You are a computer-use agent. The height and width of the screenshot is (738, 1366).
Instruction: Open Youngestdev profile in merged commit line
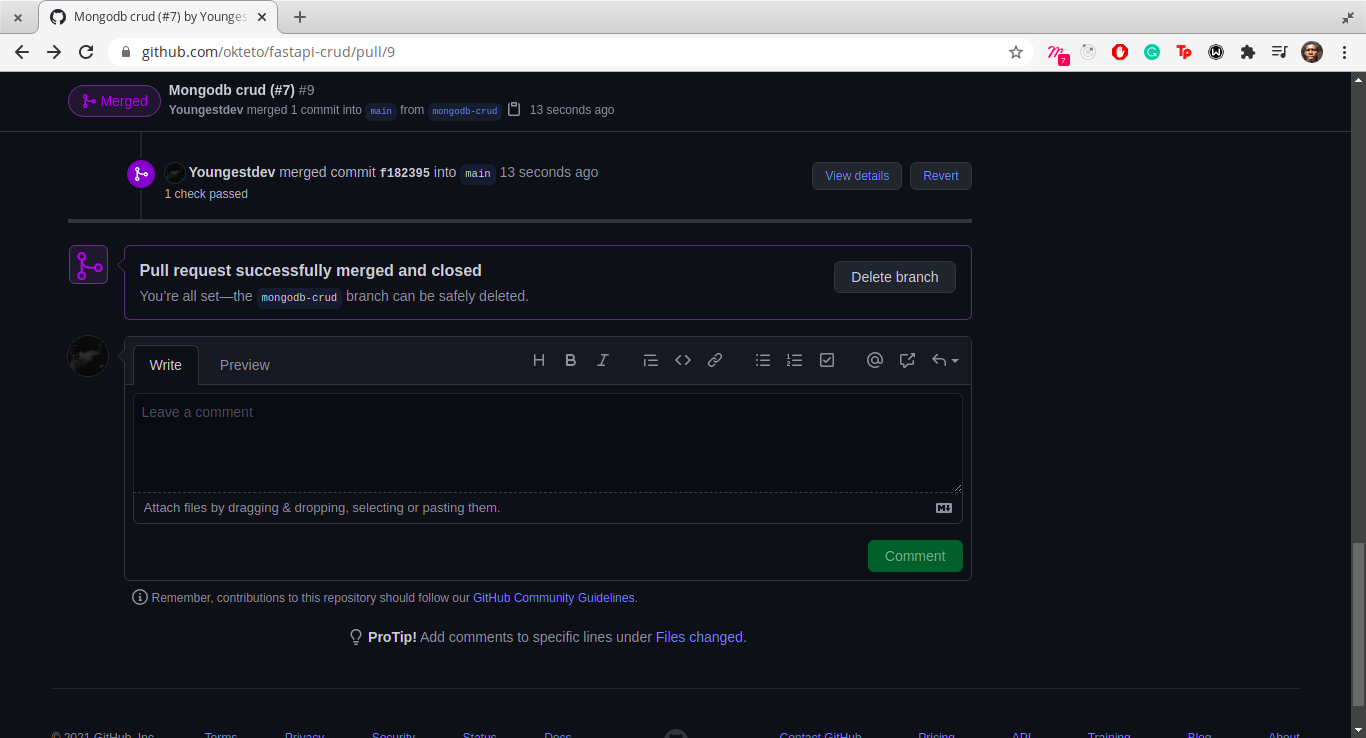232,172
